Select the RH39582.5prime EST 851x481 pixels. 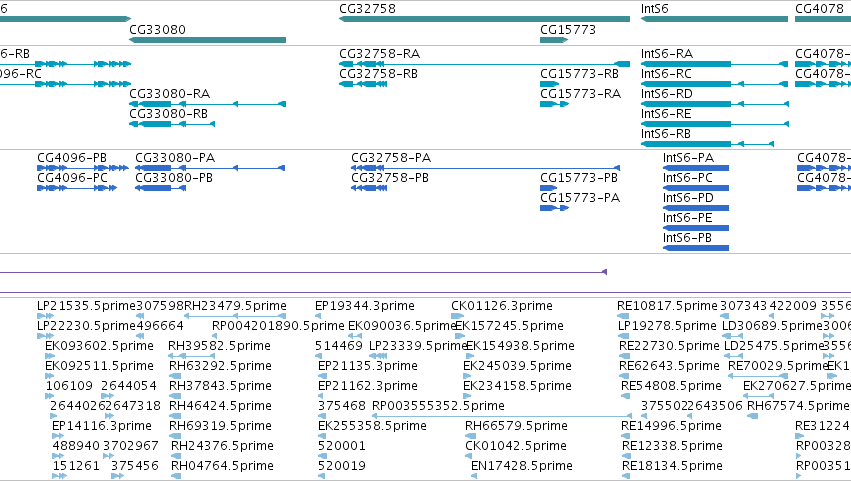(x=219, y=346)
